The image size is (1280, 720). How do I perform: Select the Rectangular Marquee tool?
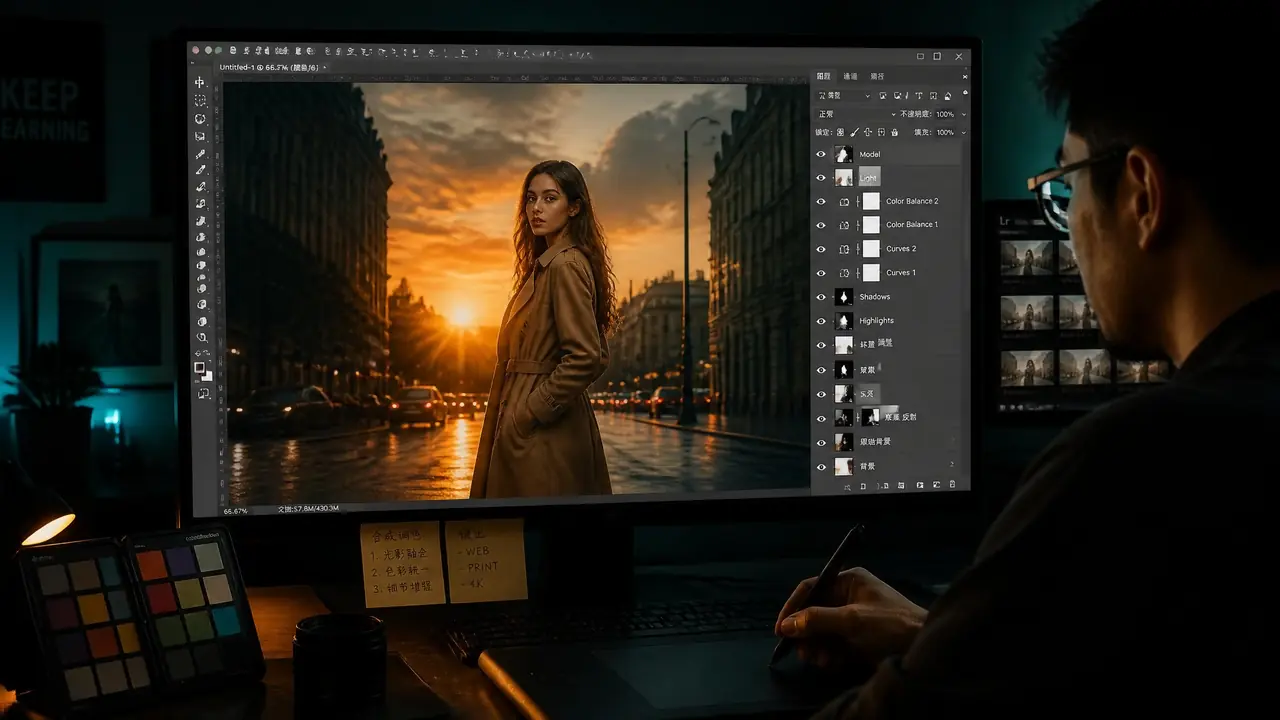point(200,100)
